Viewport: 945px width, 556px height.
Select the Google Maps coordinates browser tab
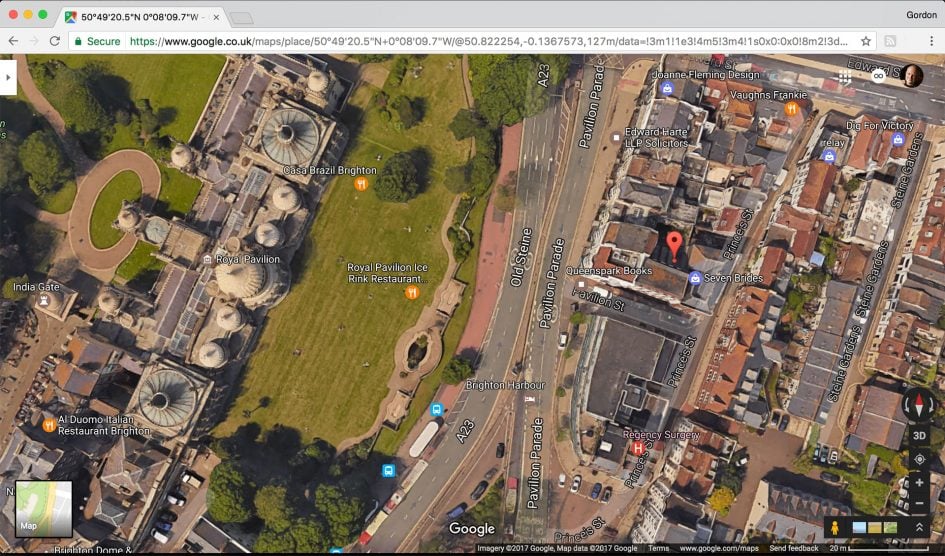pyautogui.click(x=140, y=17)
